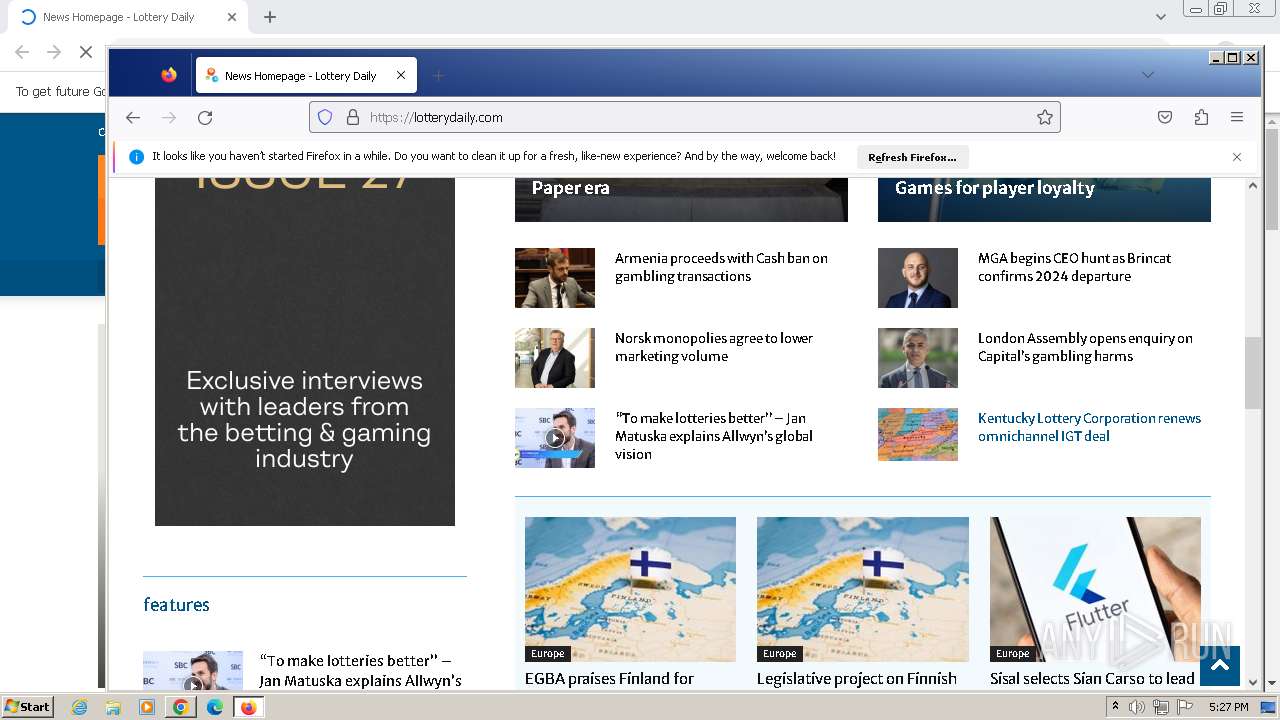Reload the lotterydaily.com page in Firefox
This screenshot has height=720, width=1280.
pyautogui.click(x=205, y=117)
